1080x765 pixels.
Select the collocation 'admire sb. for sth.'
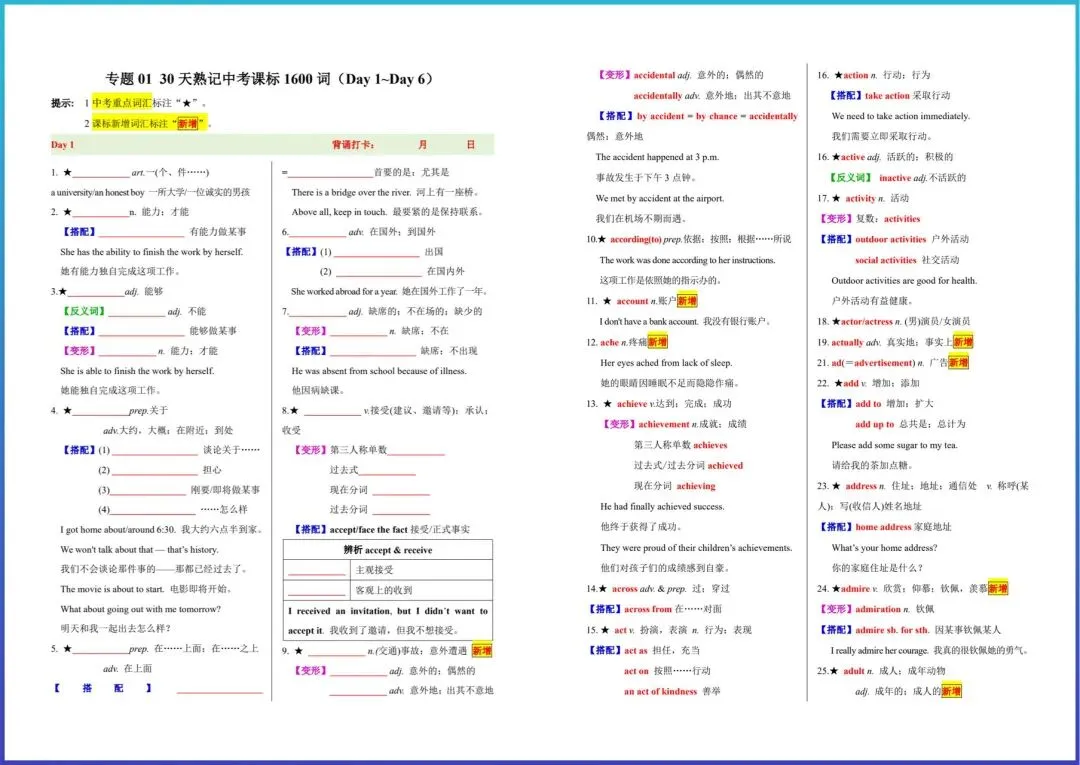(x=892, y=630)
